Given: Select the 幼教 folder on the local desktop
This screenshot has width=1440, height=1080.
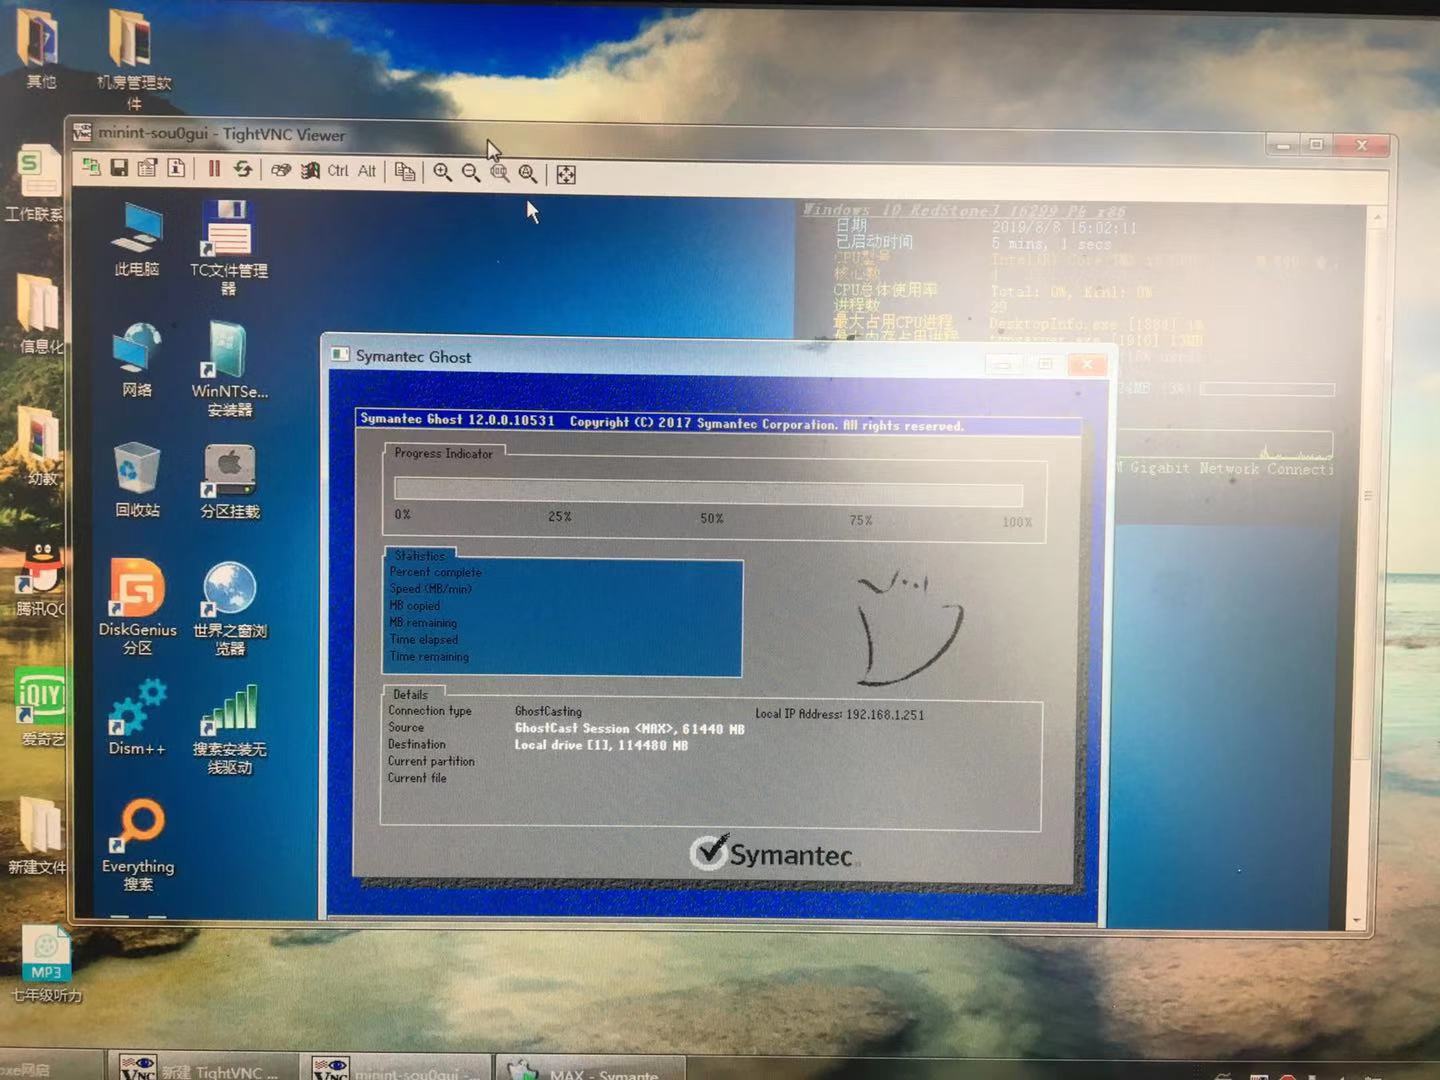Looking at the screenshot, I should coord(40,446).
